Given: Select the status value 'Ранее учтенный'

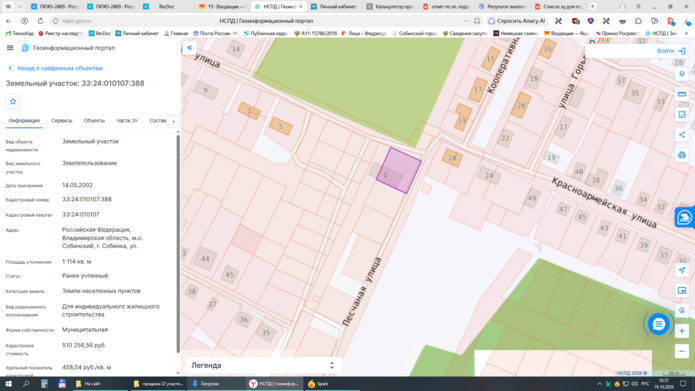Looking at the screenshot, I should click(85, 276).
